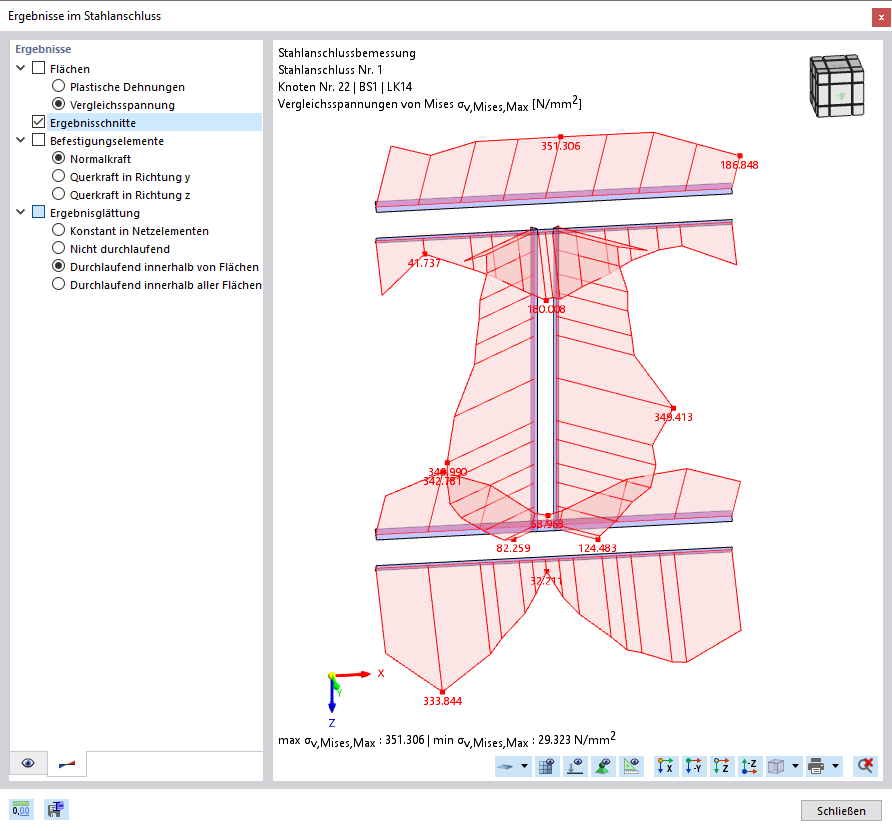Viewport: 892px width, 831px height.
Task: Uncheck the Ergebnisschnitte checkbox
Action: coord(39,122)
